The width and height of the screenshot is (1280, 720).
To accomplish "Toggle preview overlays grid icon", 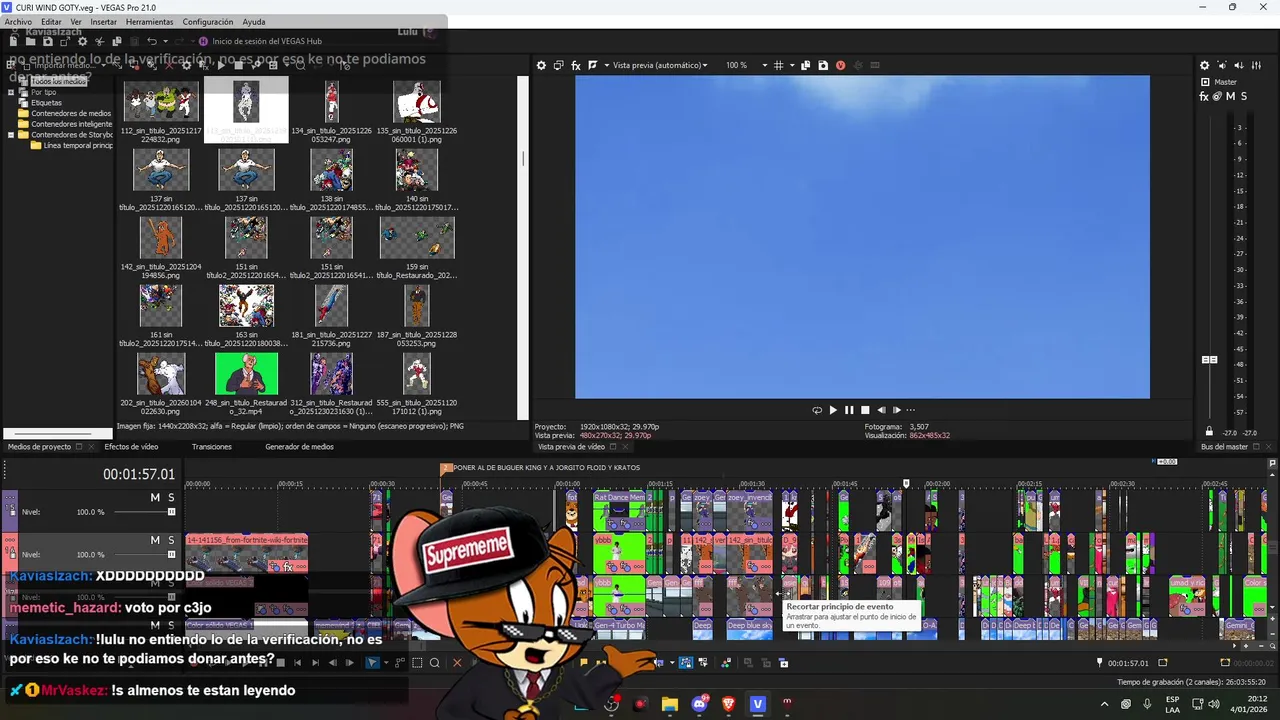I will click(778, 65).
